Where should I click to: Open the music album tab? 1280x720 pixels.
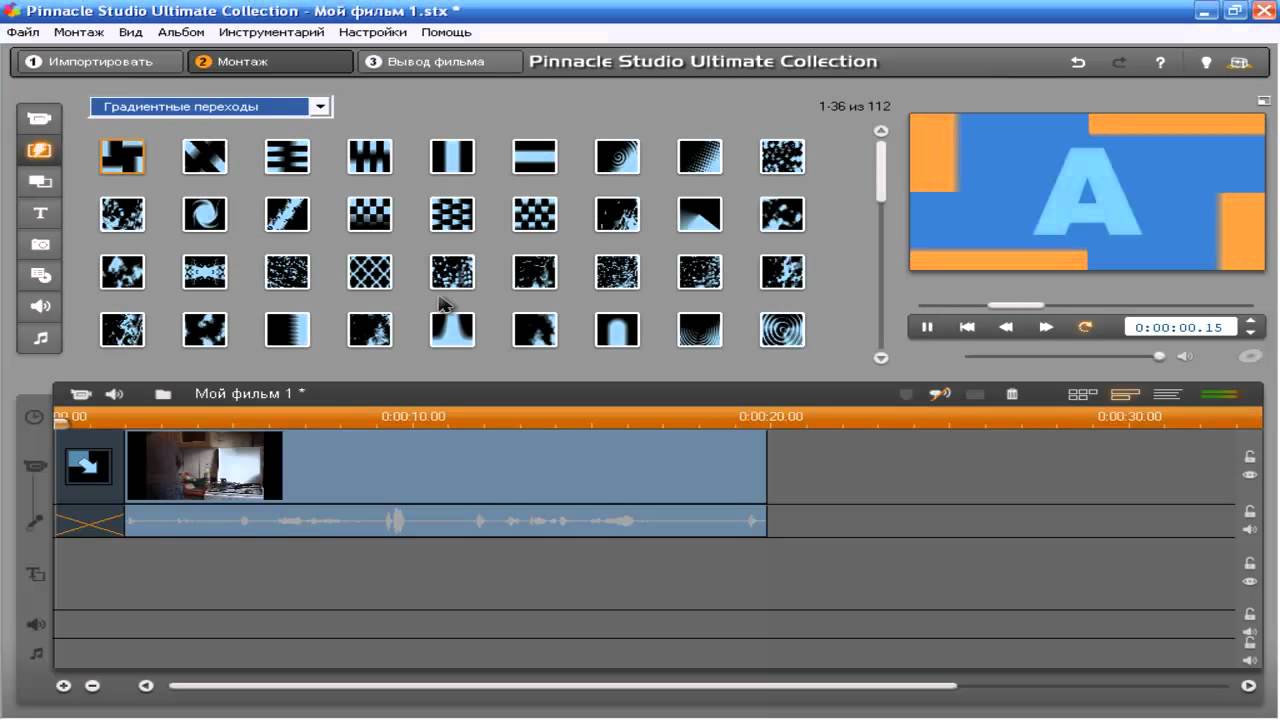tap(40, 338)
